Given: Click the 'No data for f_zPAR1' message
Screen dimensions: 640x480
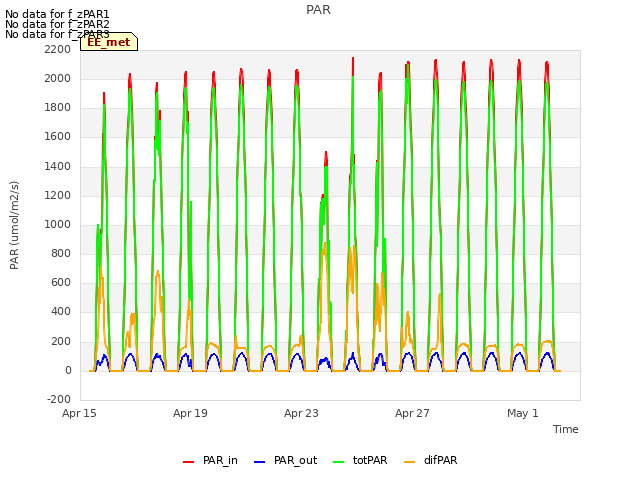Looking at the screenshot, I should click(x=57, y=15).
